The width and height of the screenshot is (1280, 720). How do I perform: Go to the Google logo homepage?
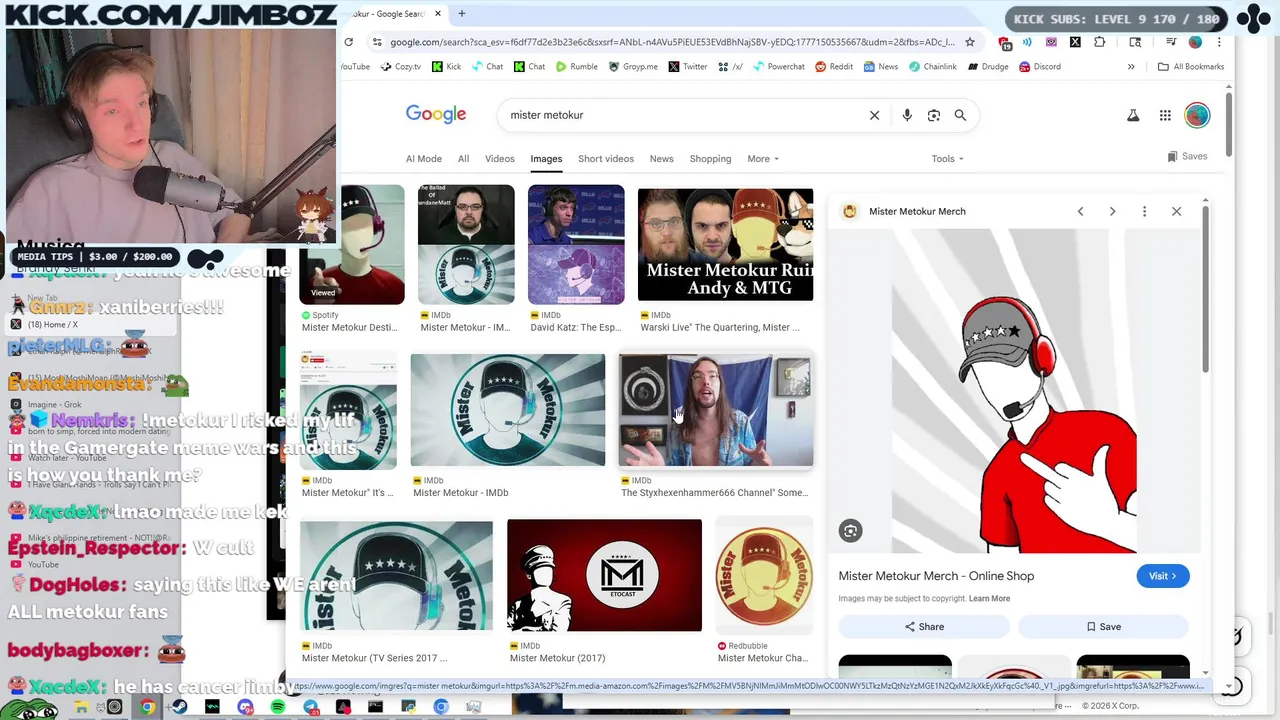click(436, 114)
